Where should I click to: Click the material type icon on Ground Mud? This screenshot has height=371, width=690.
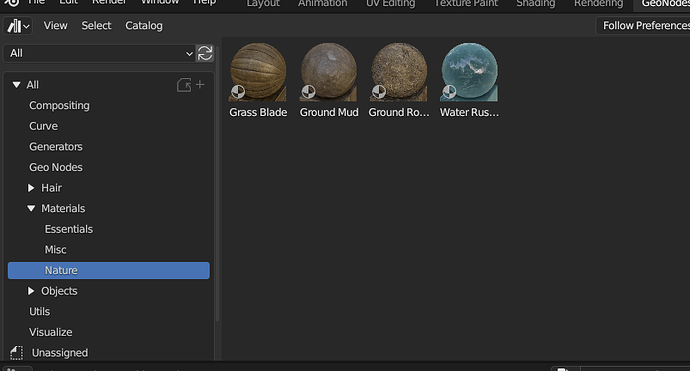308,92
